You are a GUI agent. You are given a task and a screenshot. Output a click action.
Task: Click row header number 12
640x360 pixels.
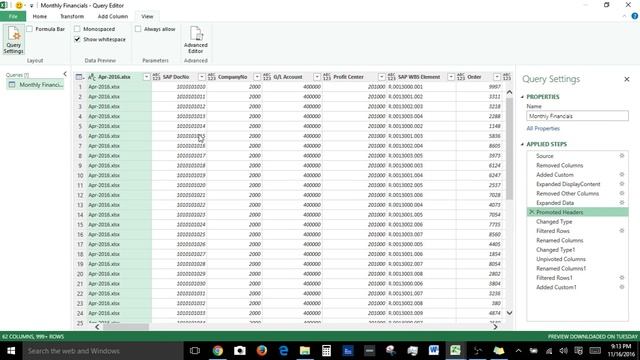80,195
